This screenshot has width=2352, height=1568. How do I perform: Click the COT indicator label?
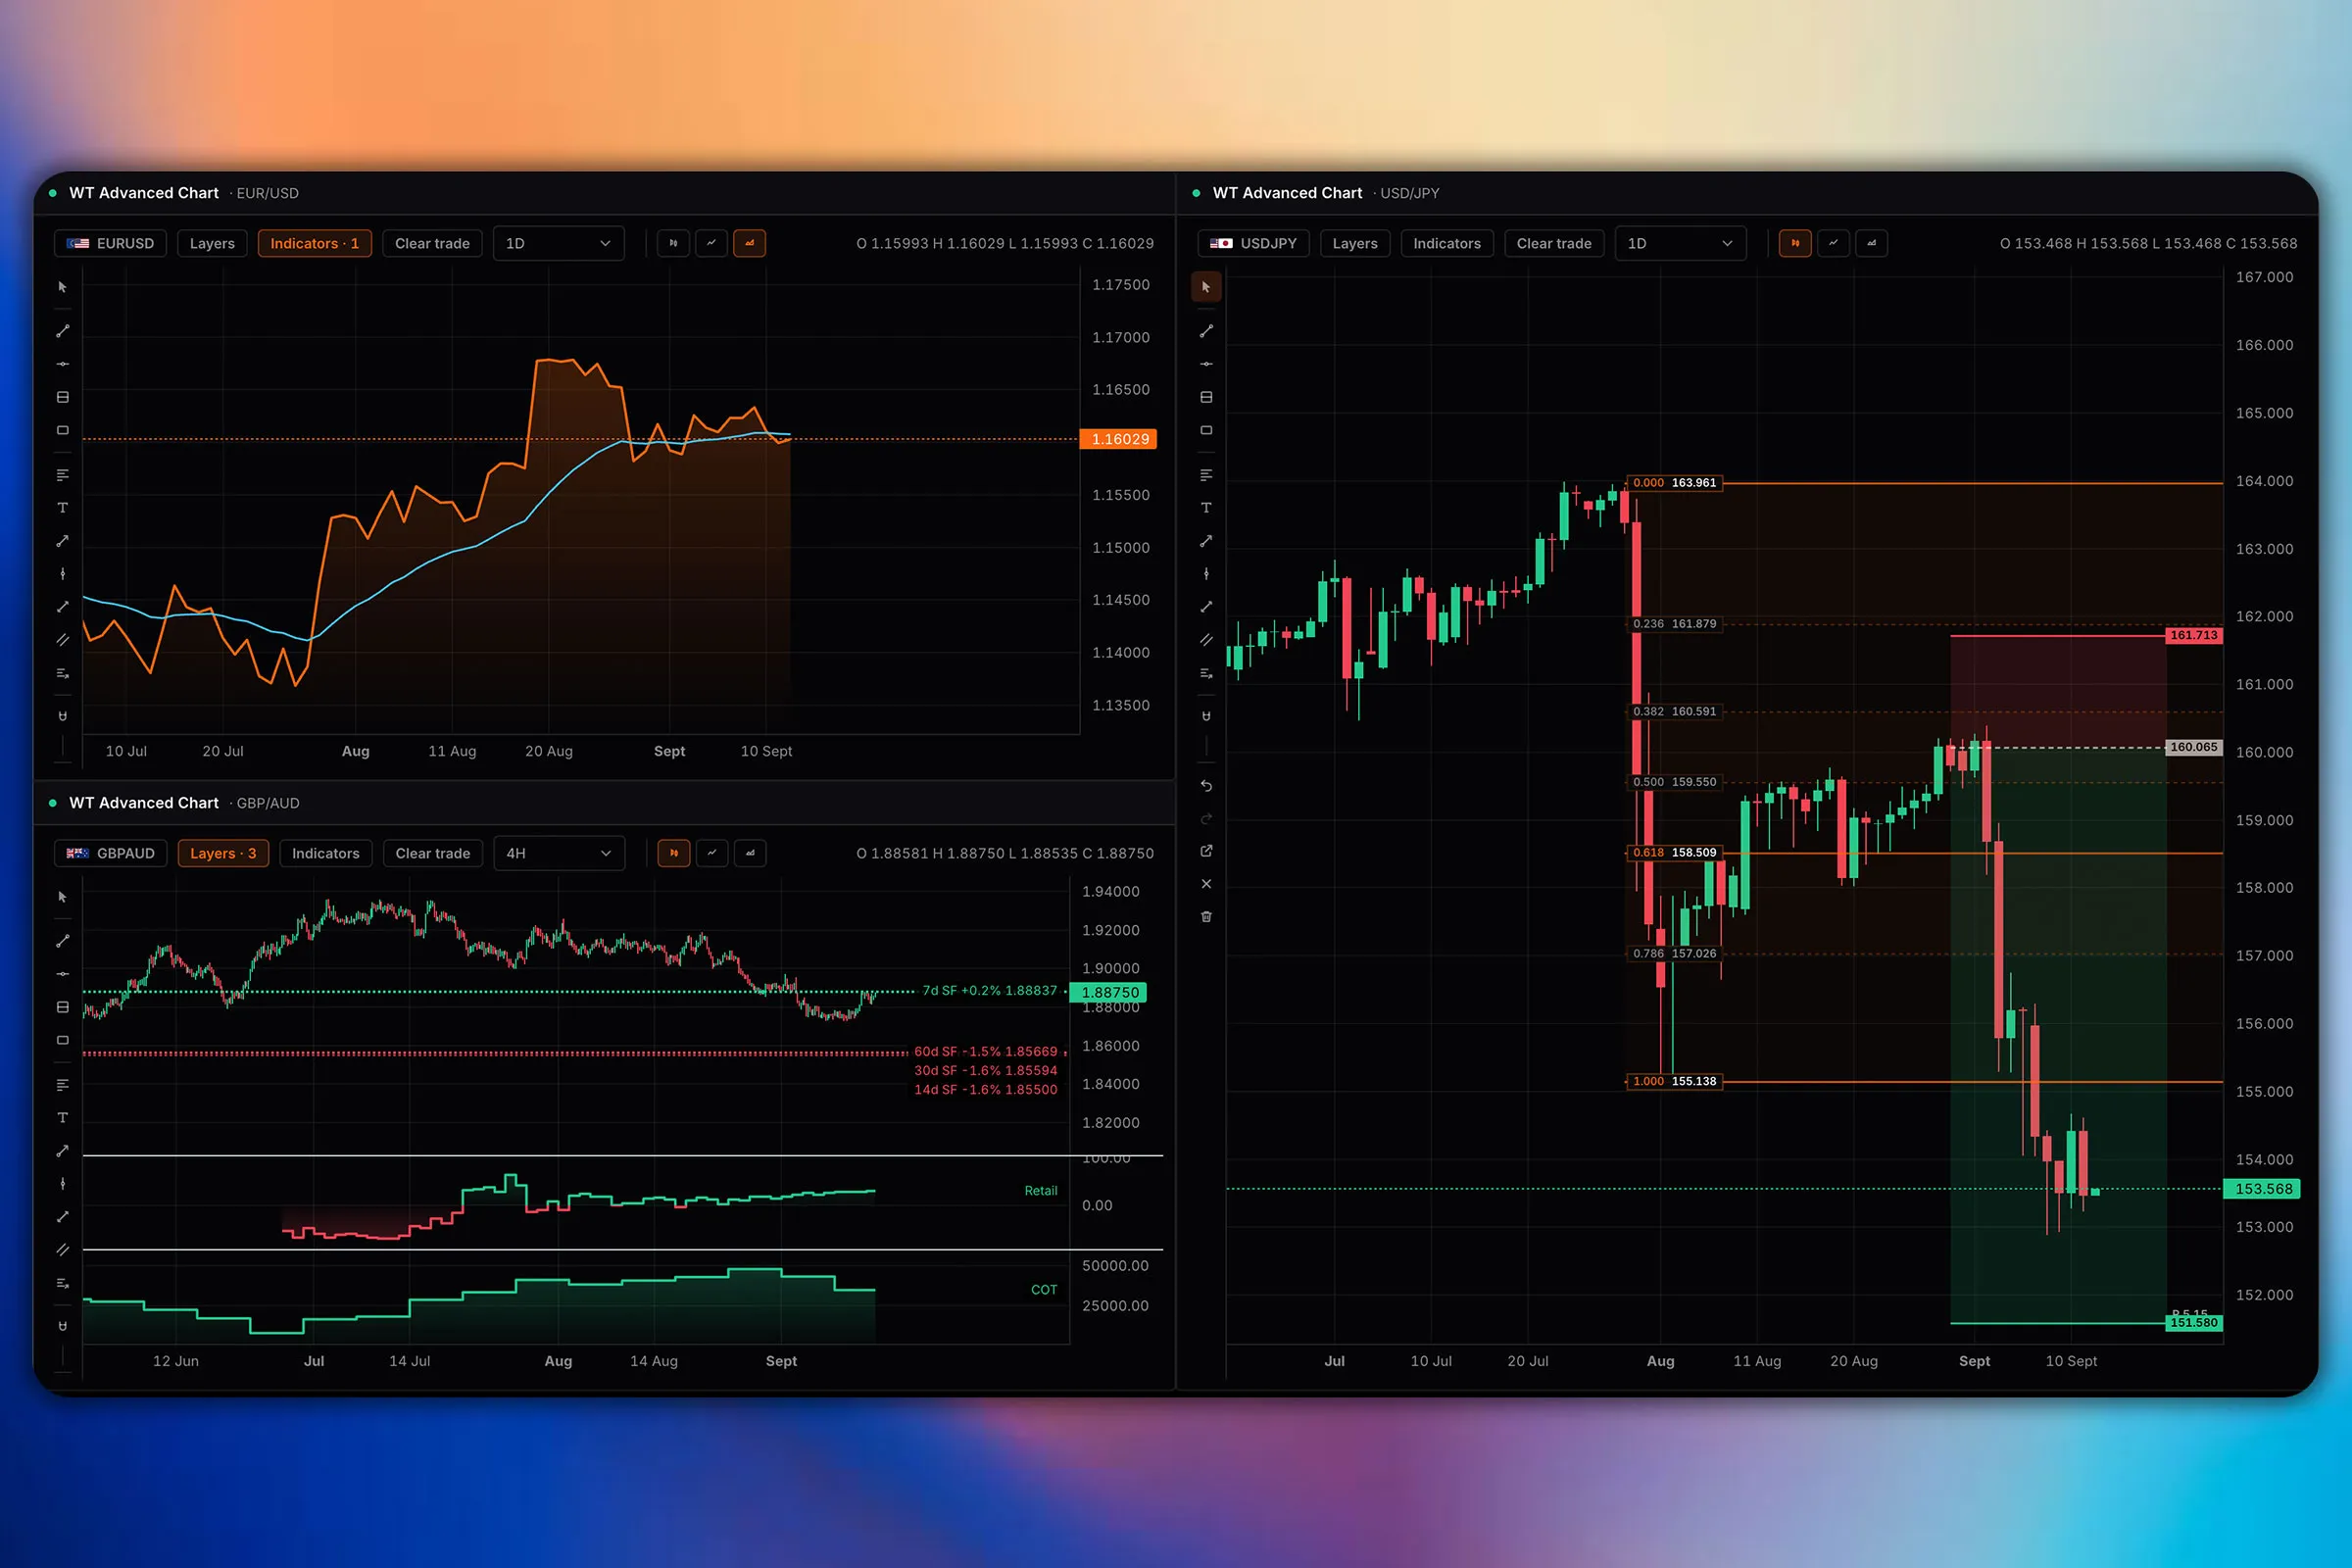(1044, 1289)
